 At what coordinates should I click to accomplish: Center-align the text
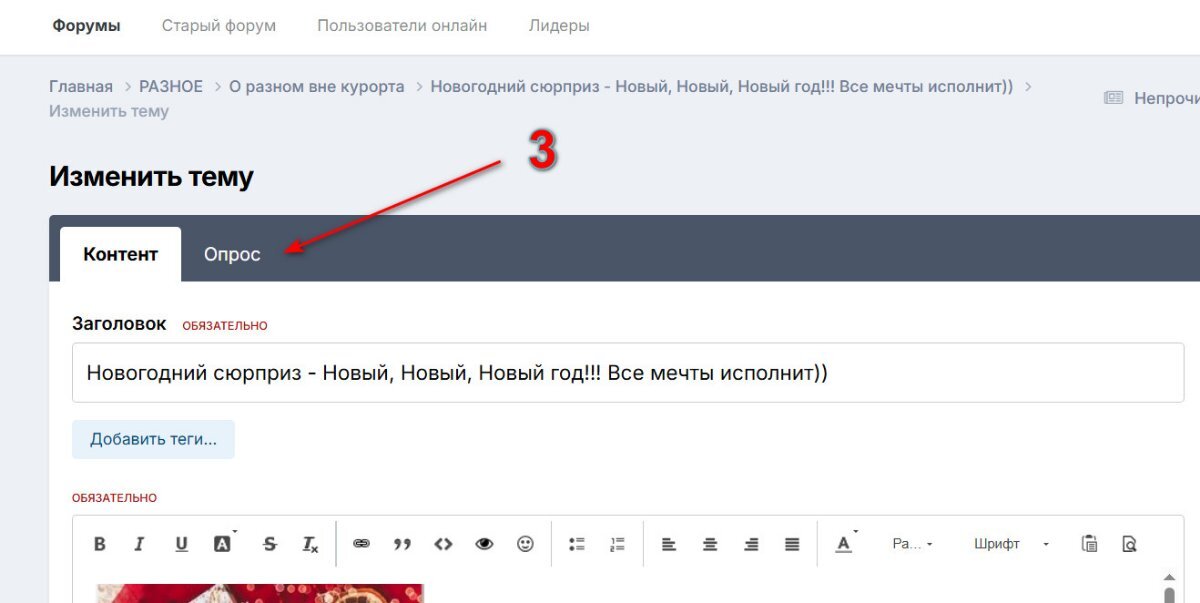point(710,544)
